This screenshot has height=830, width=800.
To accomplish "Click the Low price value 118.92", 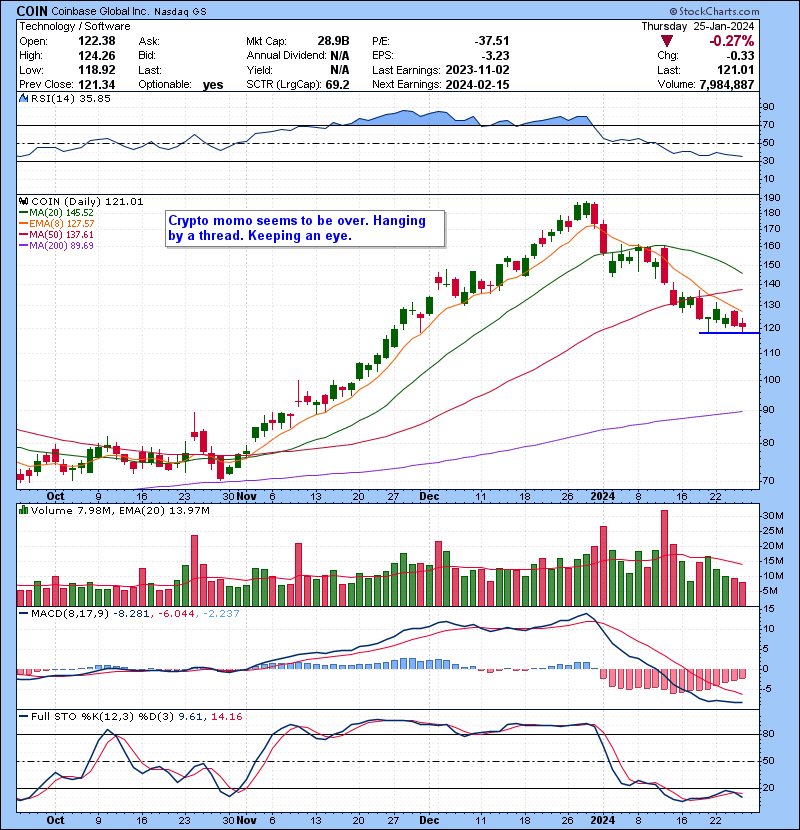I will coord(97,70).
